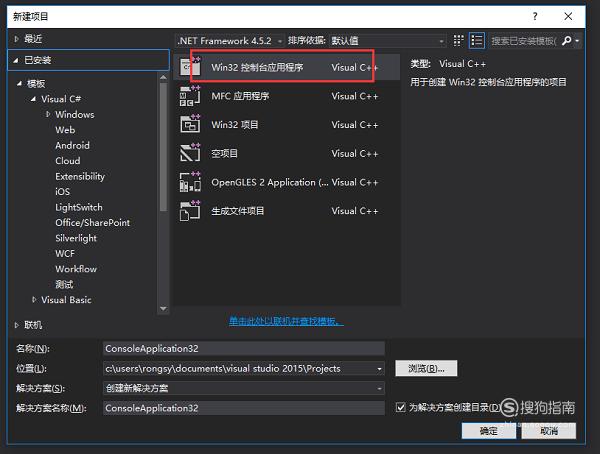The image size is (600, 454).
Task: Open the .NET Framework 4.5.2 dropdown
Action: (x=230, y=41)
